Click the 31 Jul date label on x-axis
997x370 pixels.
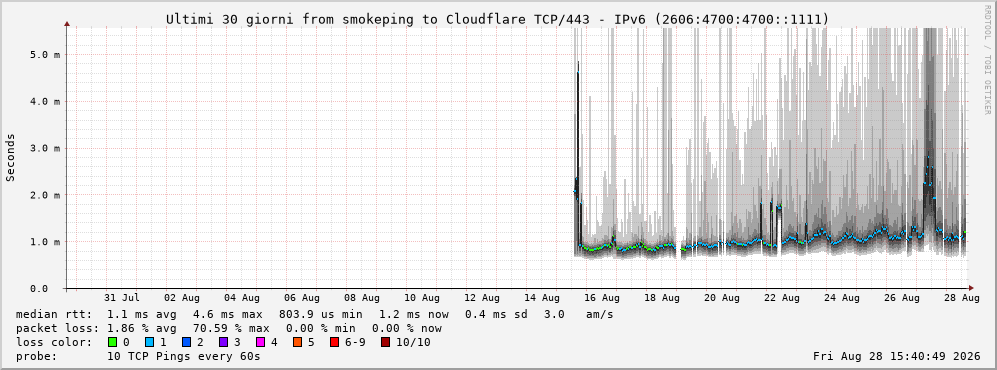[122, 298]
